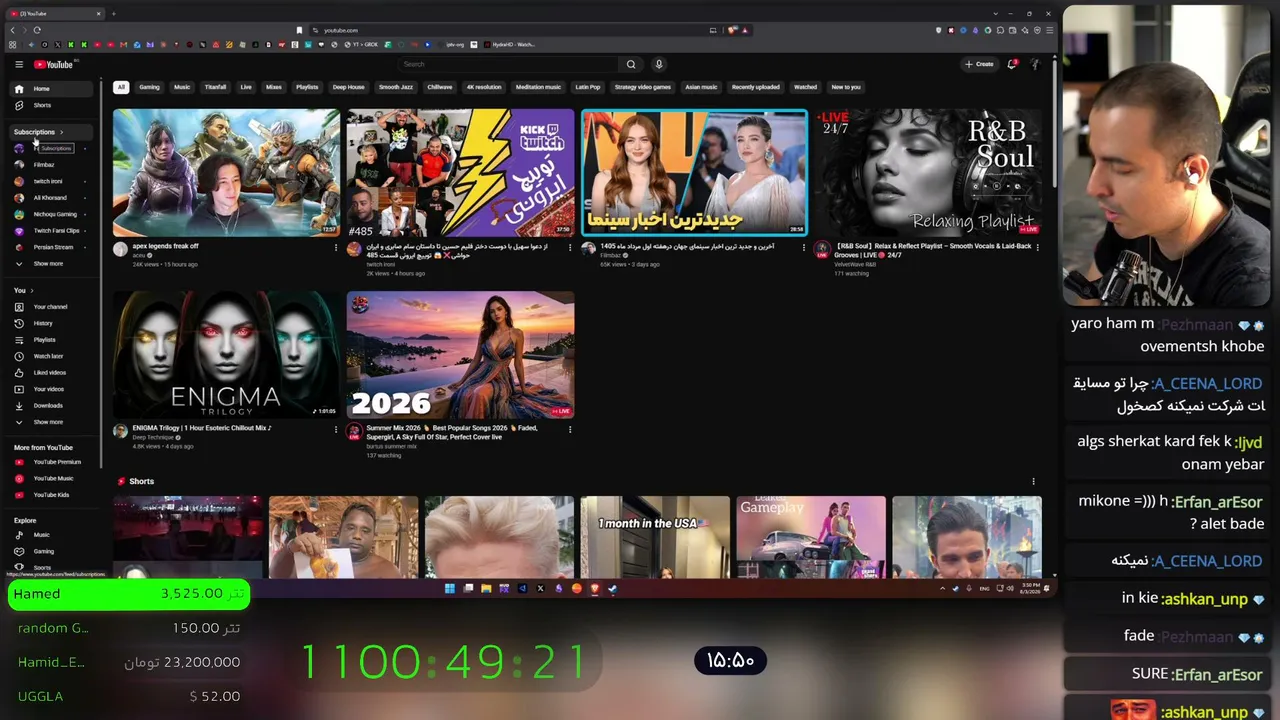Open the Persian Stream subscription channel
Screen dimensions: 1280x720
pyautogui.click(x=50, y=247)
